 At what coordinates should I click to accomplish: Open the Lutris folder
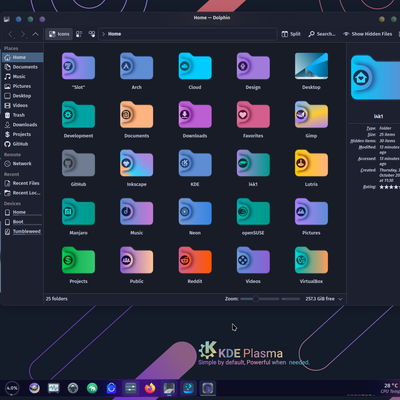click(311, 163)
